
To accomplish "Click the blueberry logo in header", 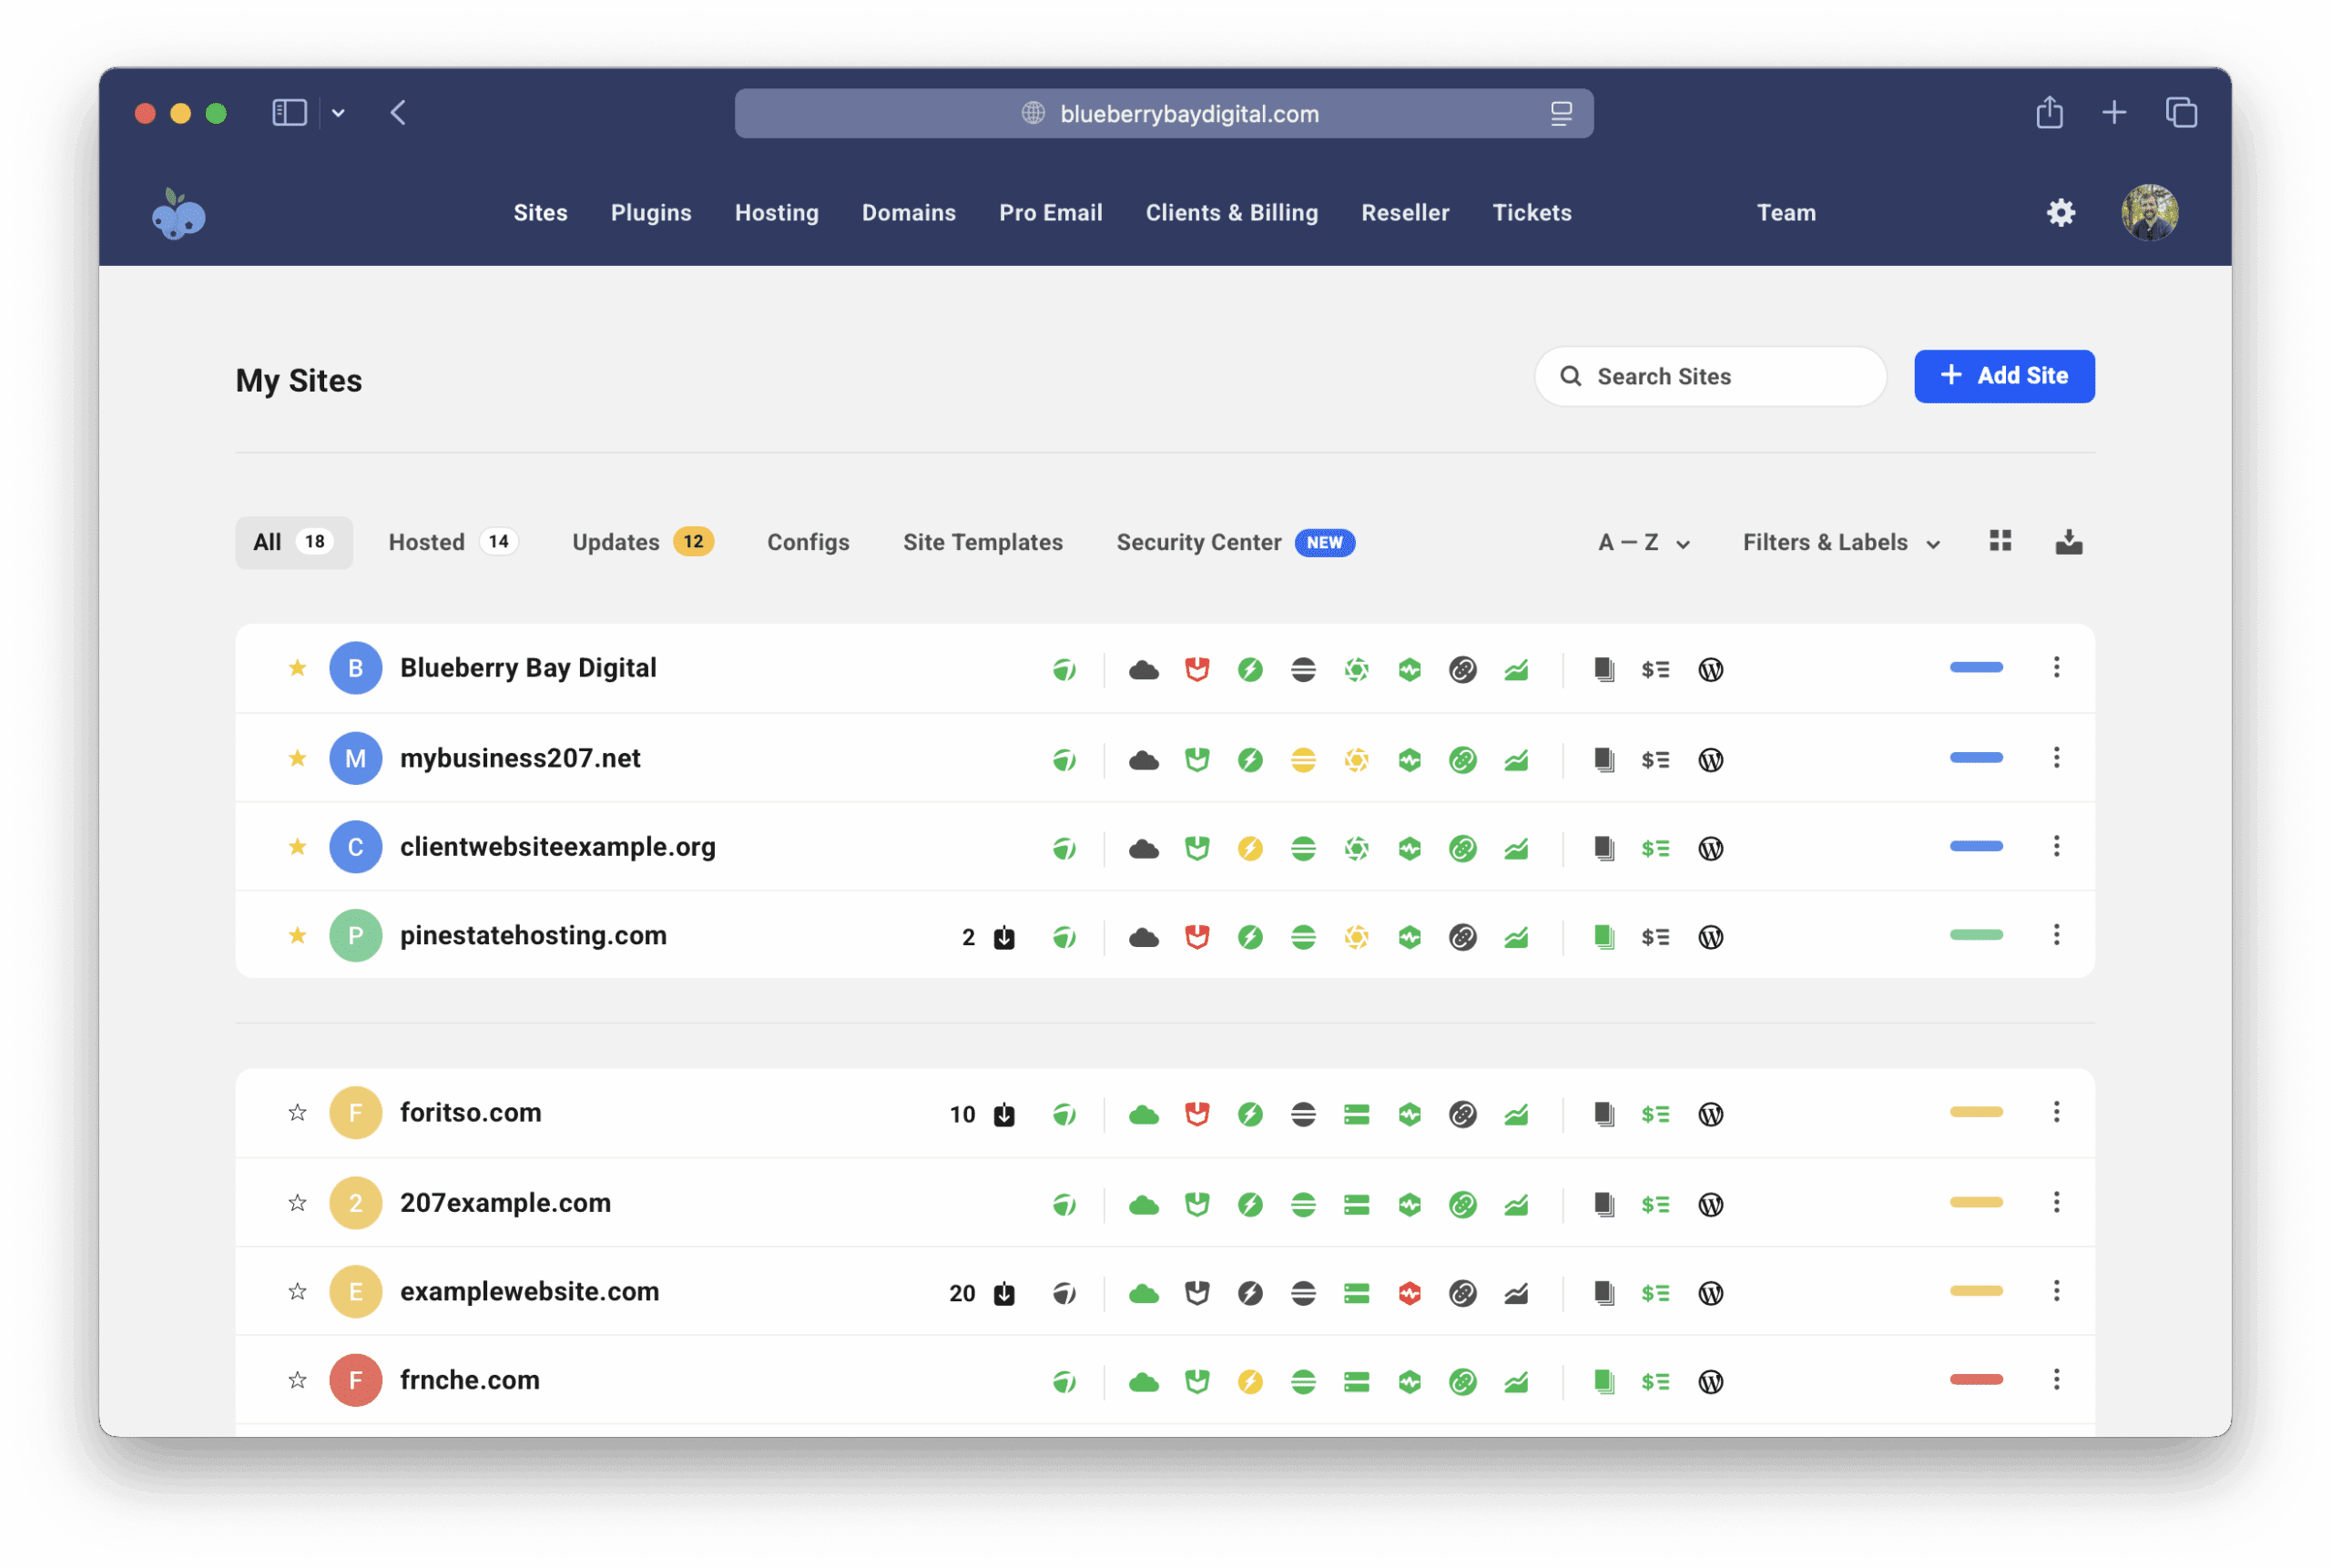I will click(178, 213).
